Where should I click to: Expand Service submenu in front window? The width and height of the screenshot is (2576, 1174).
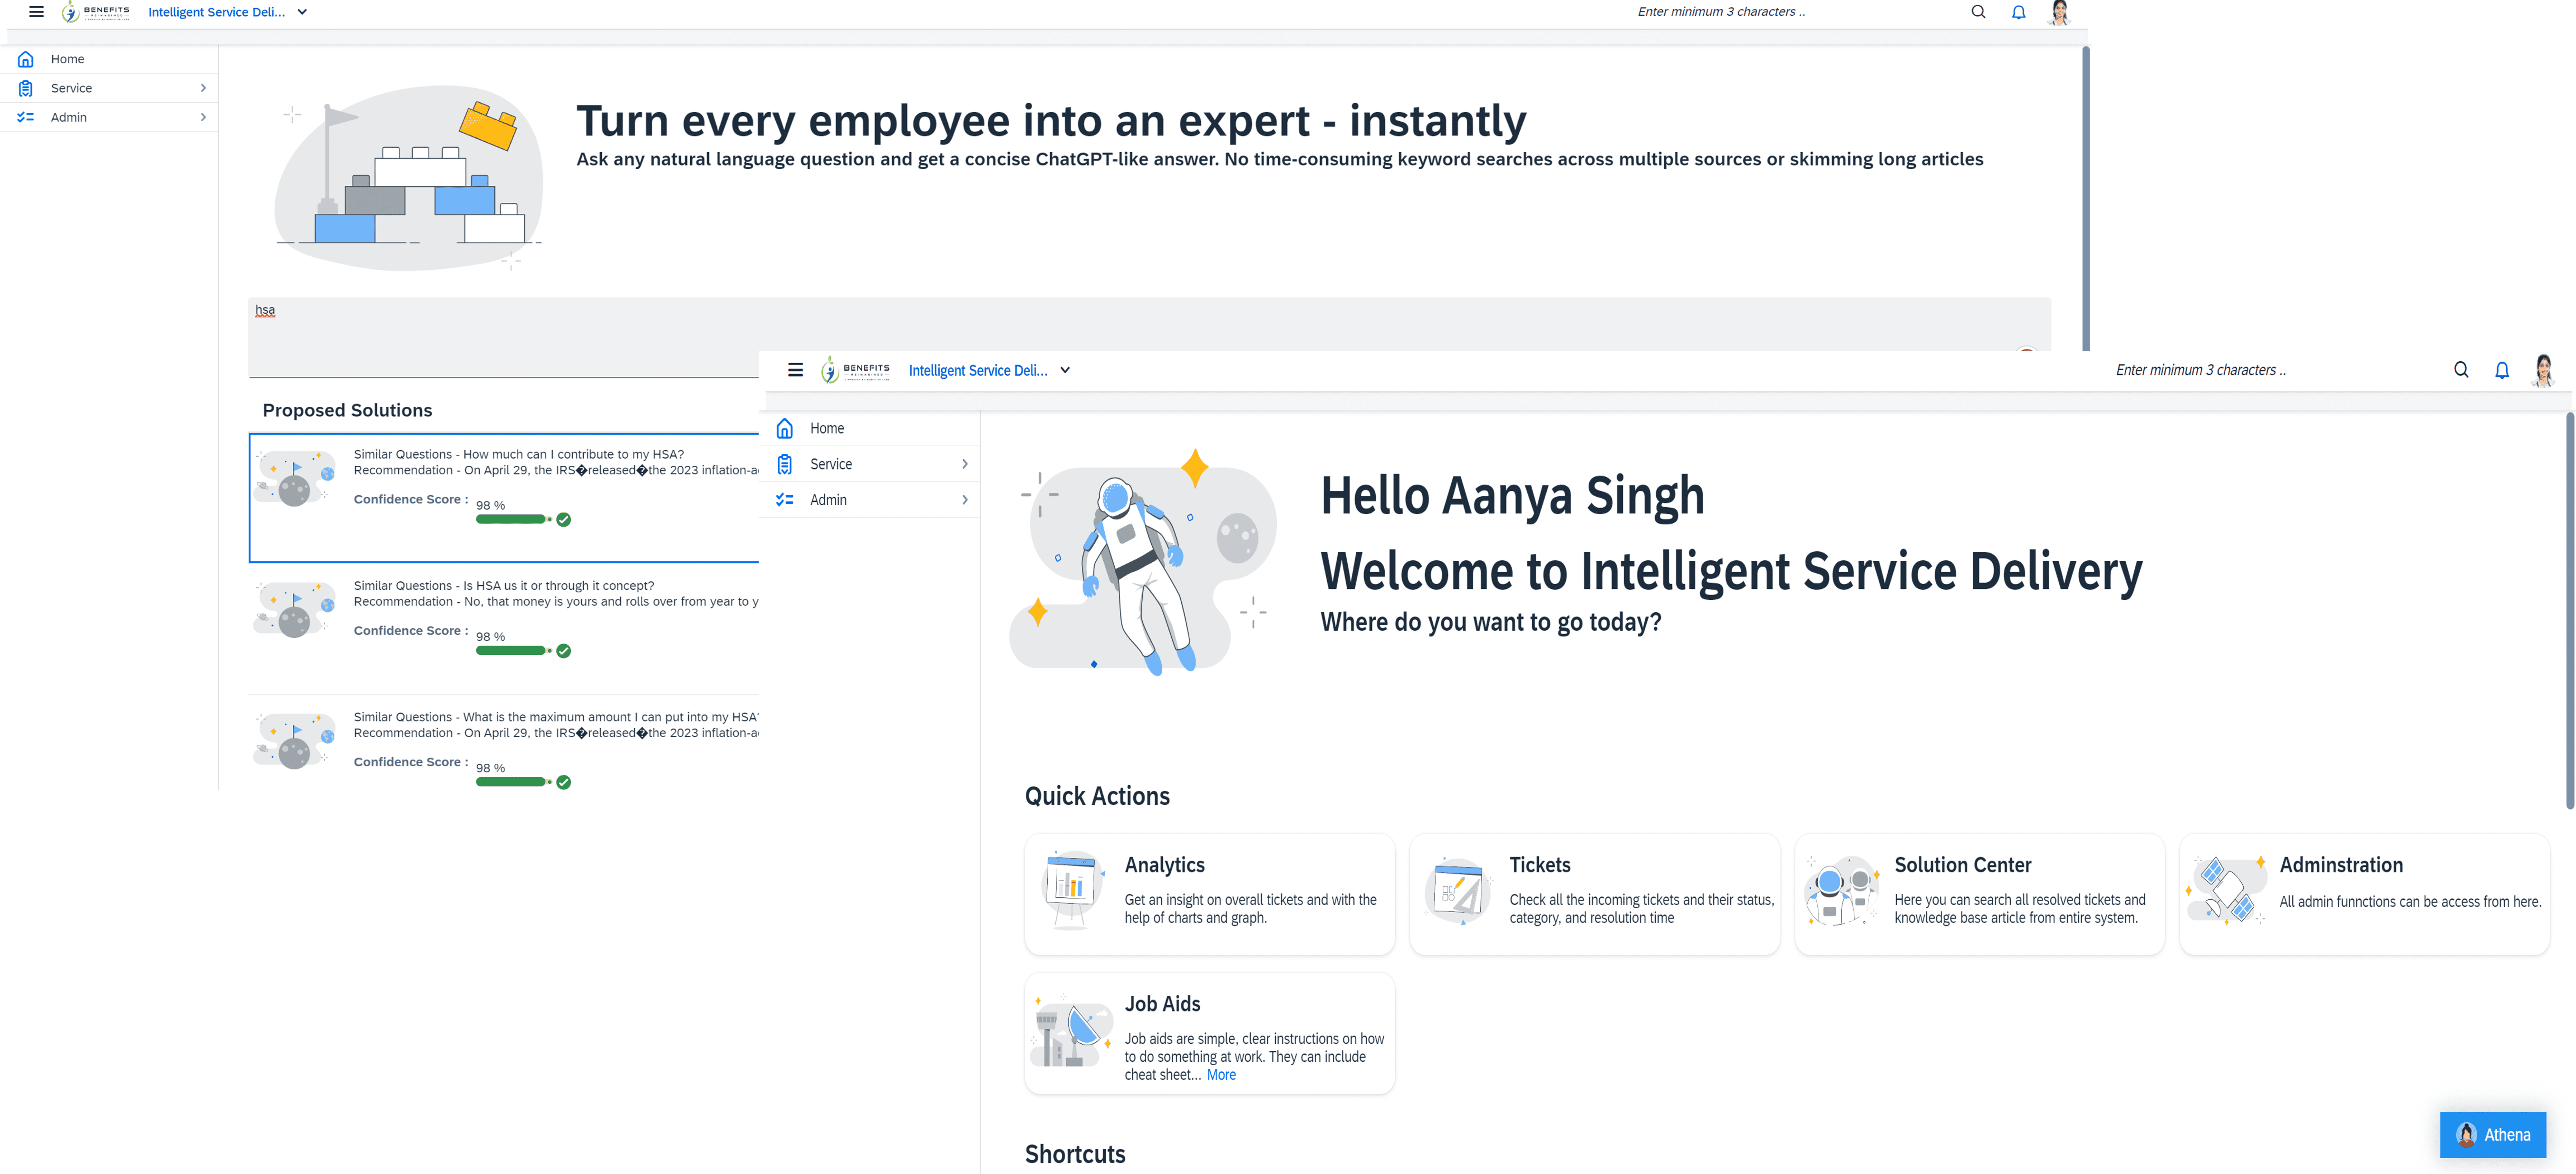(x=965, y=464)
